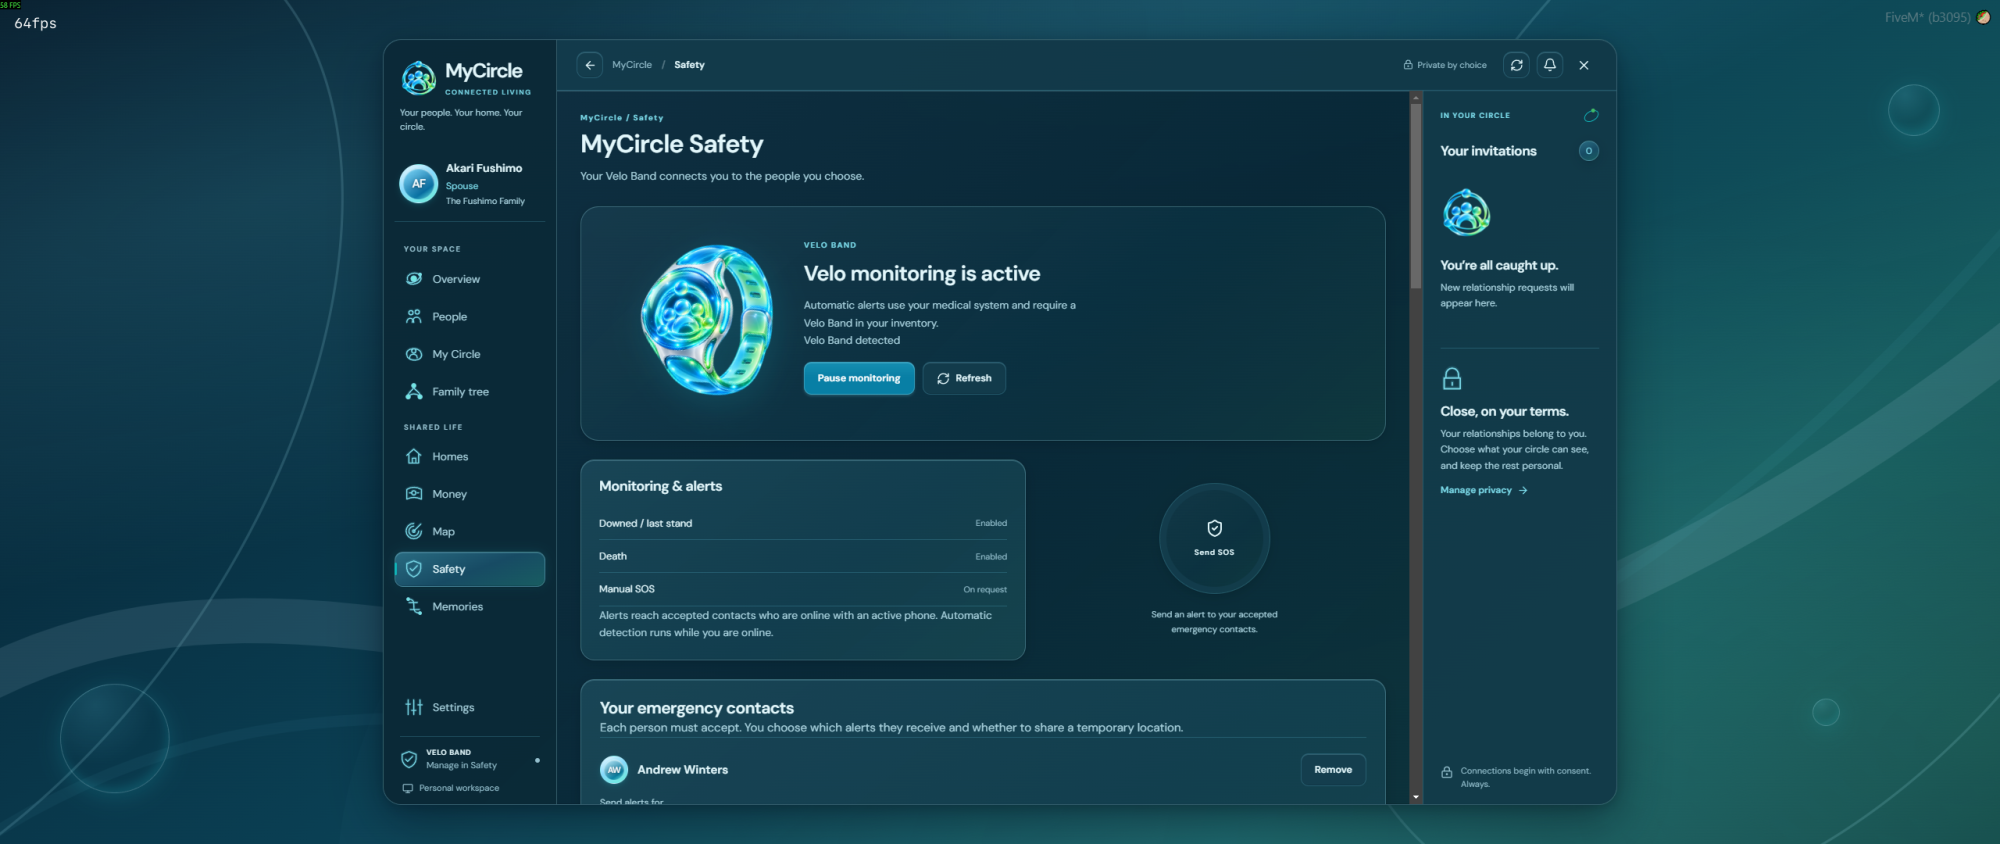Image resolution: width=2000 pixels, height=844 pixels.
Task: Click the Death alert row
Action: coord(803,556)
